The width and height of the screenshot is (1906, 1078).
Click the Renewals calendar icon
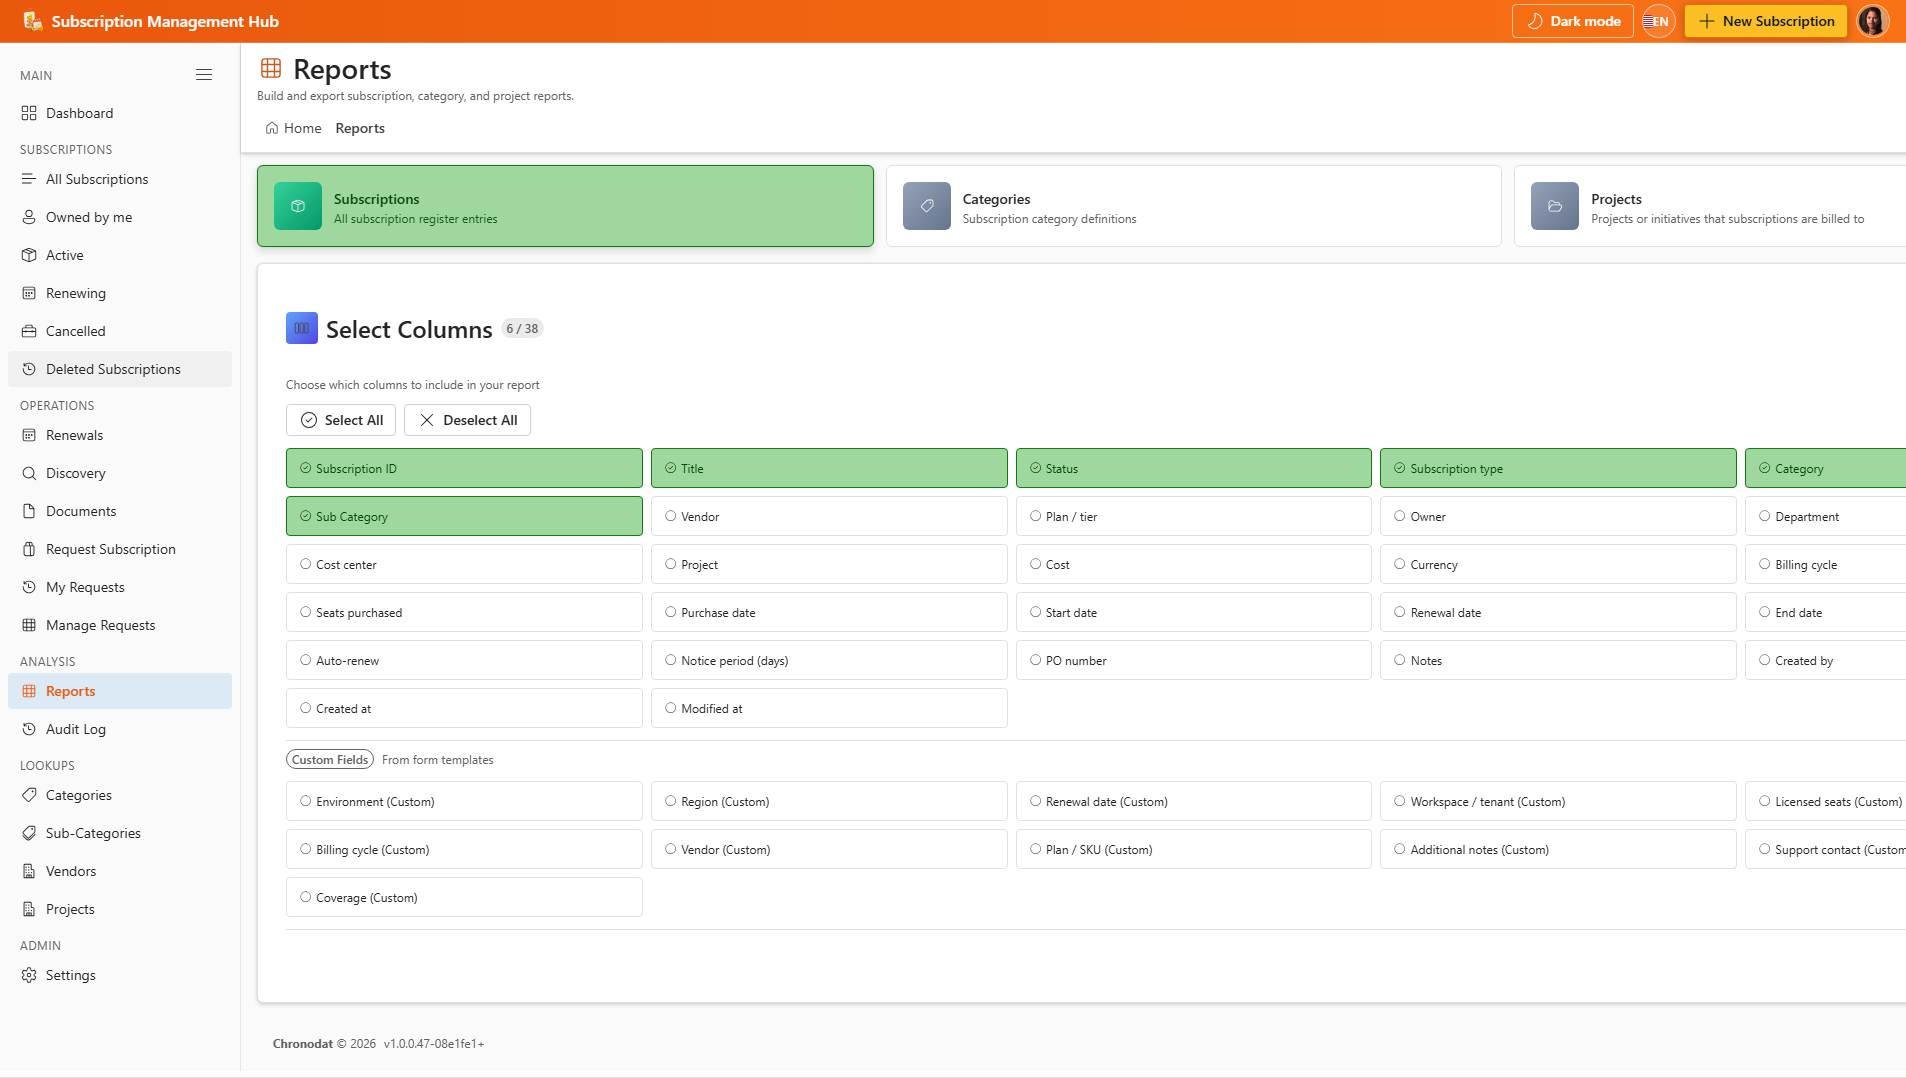[x=29, y=435]
